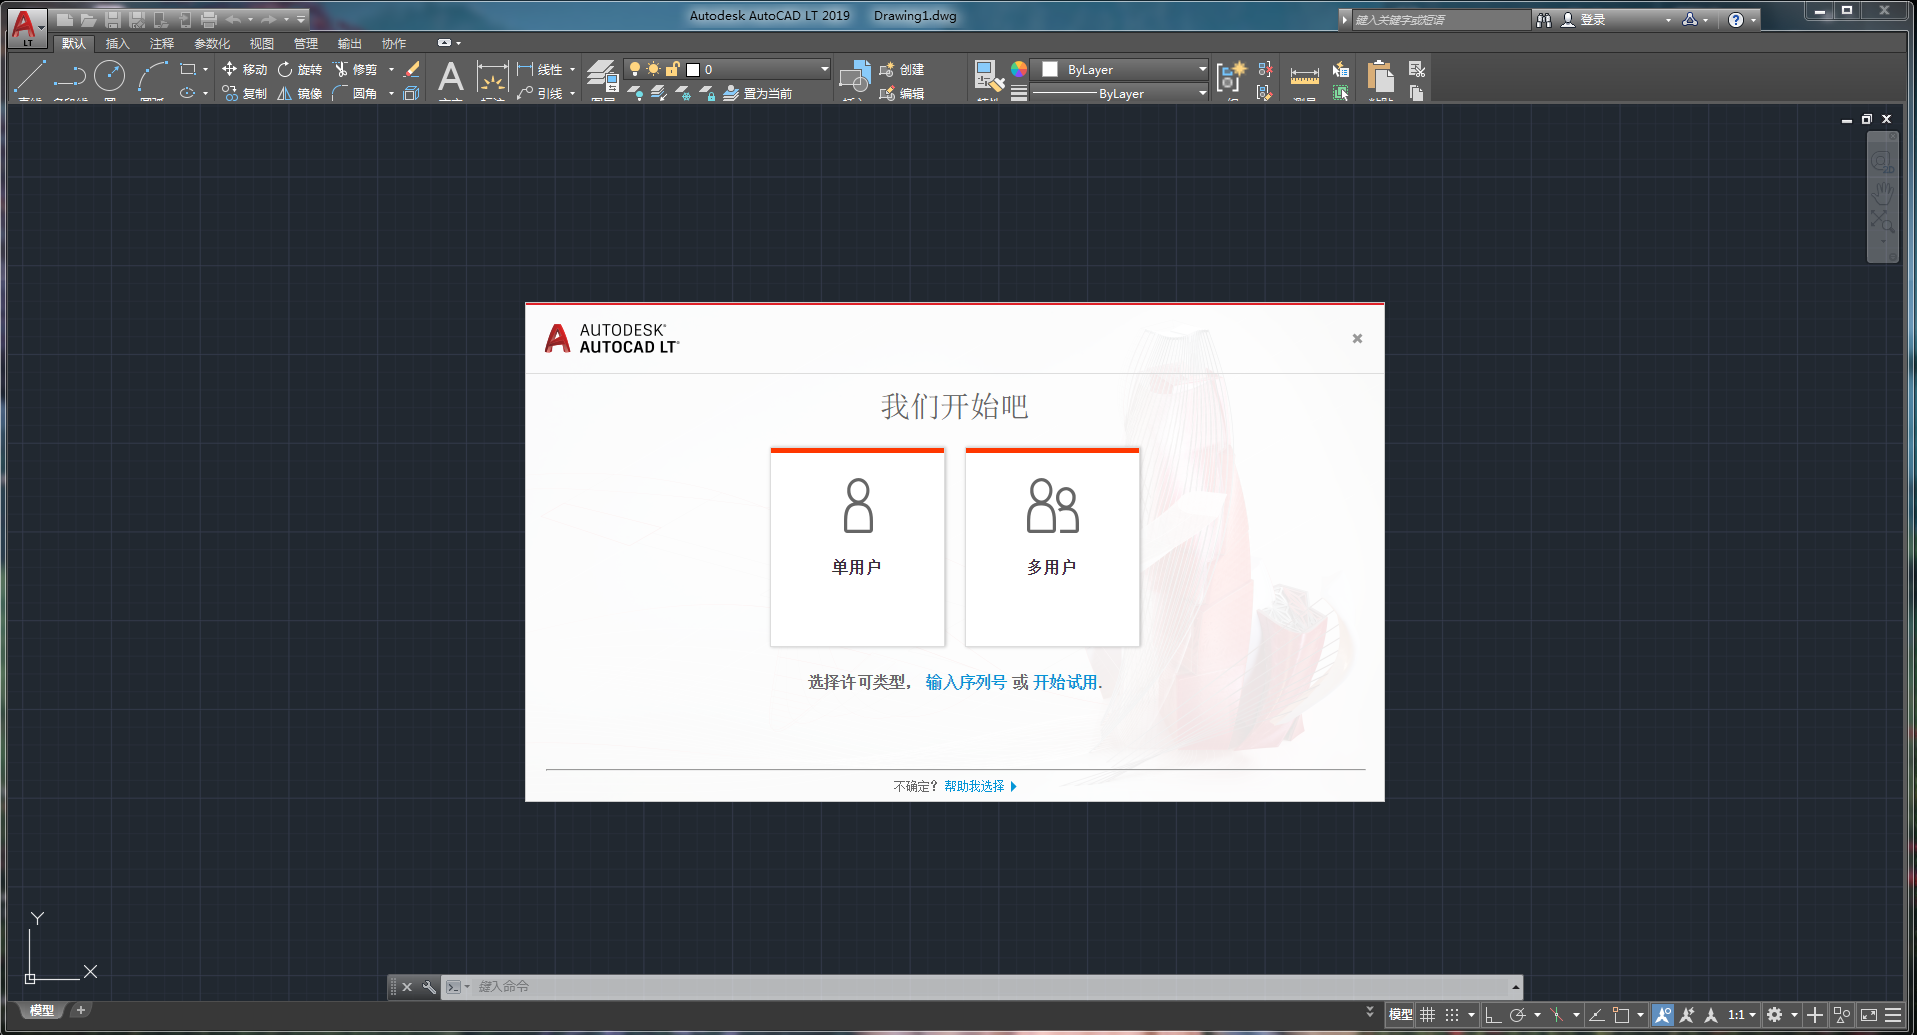The image size is (1917, 1035).
Task: Select the Line (直线) drawing tool
Action: (x=30, y=76)
